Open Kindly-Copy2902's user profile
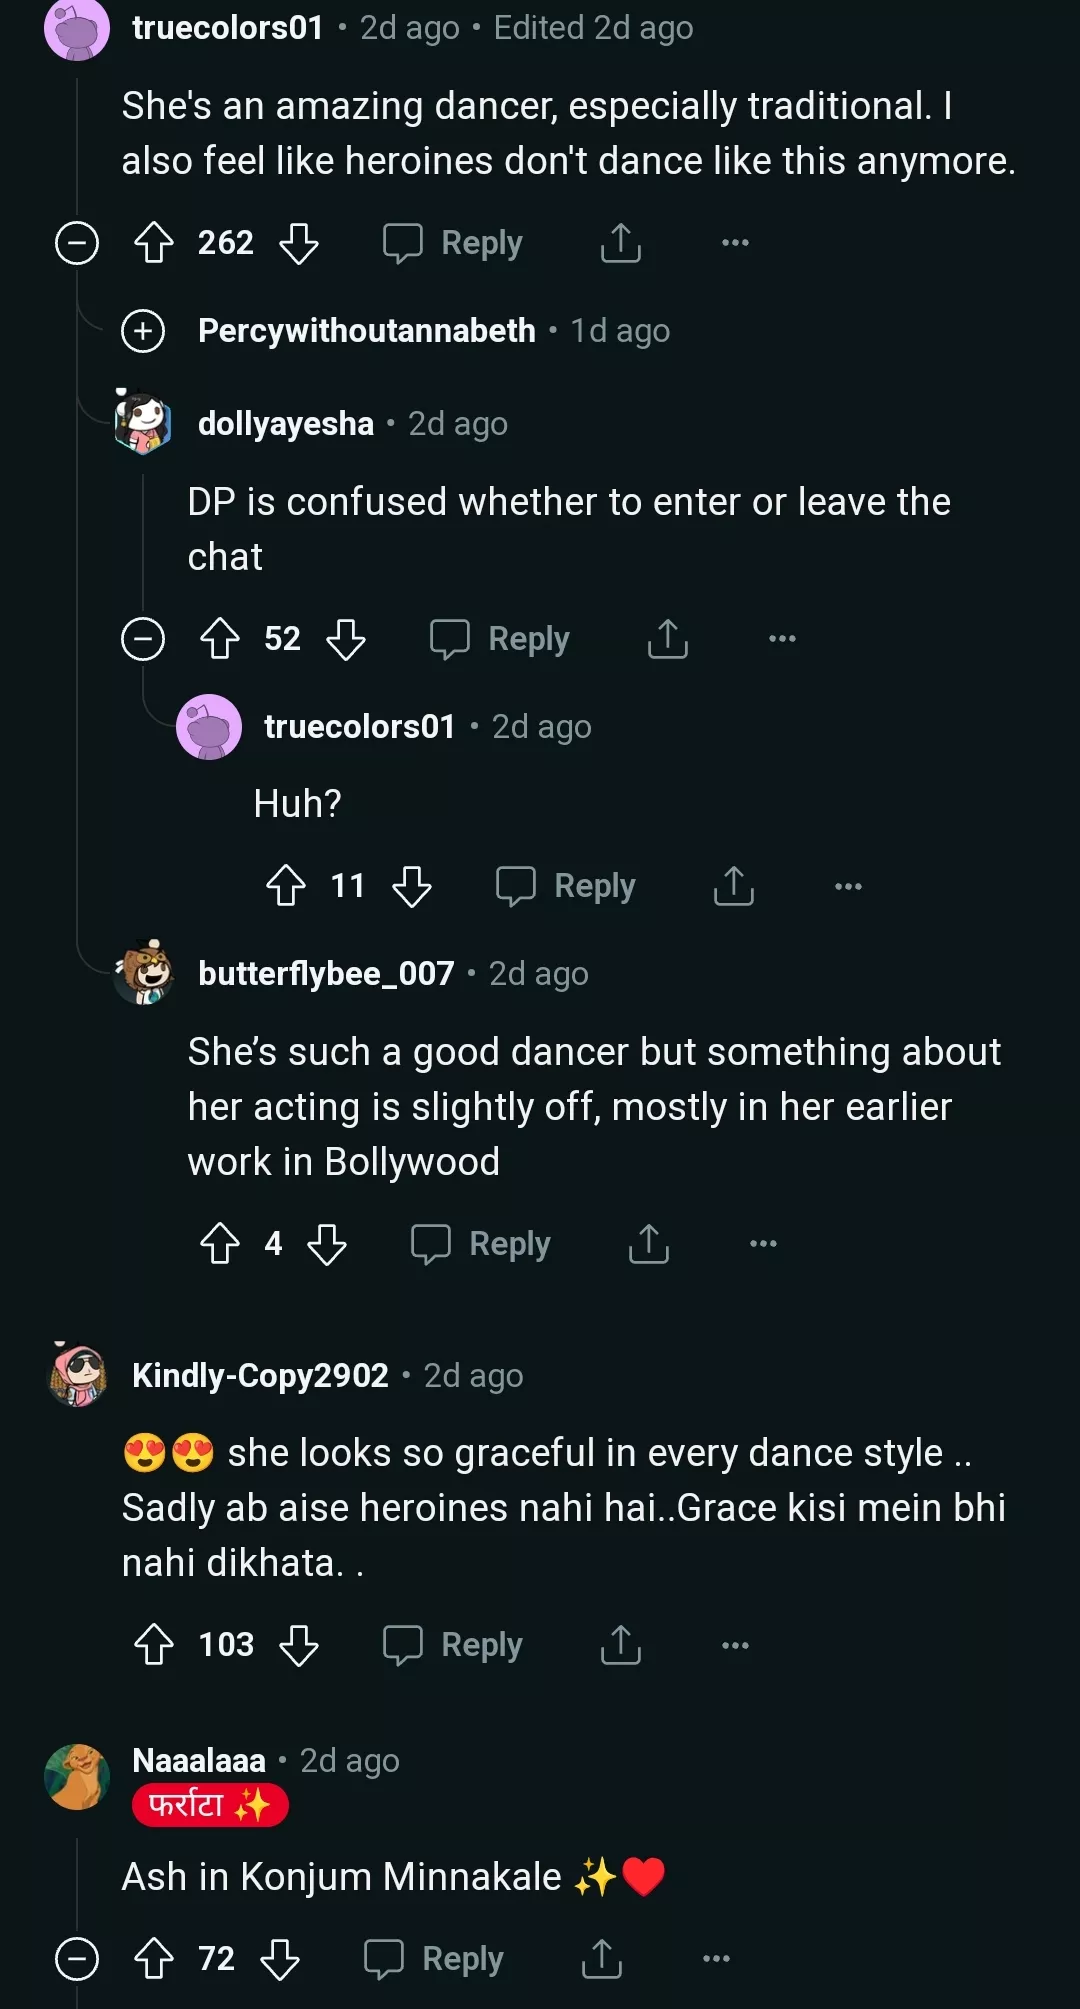The width and height of the screenshot is (1080, 2009). [260, 1376]
